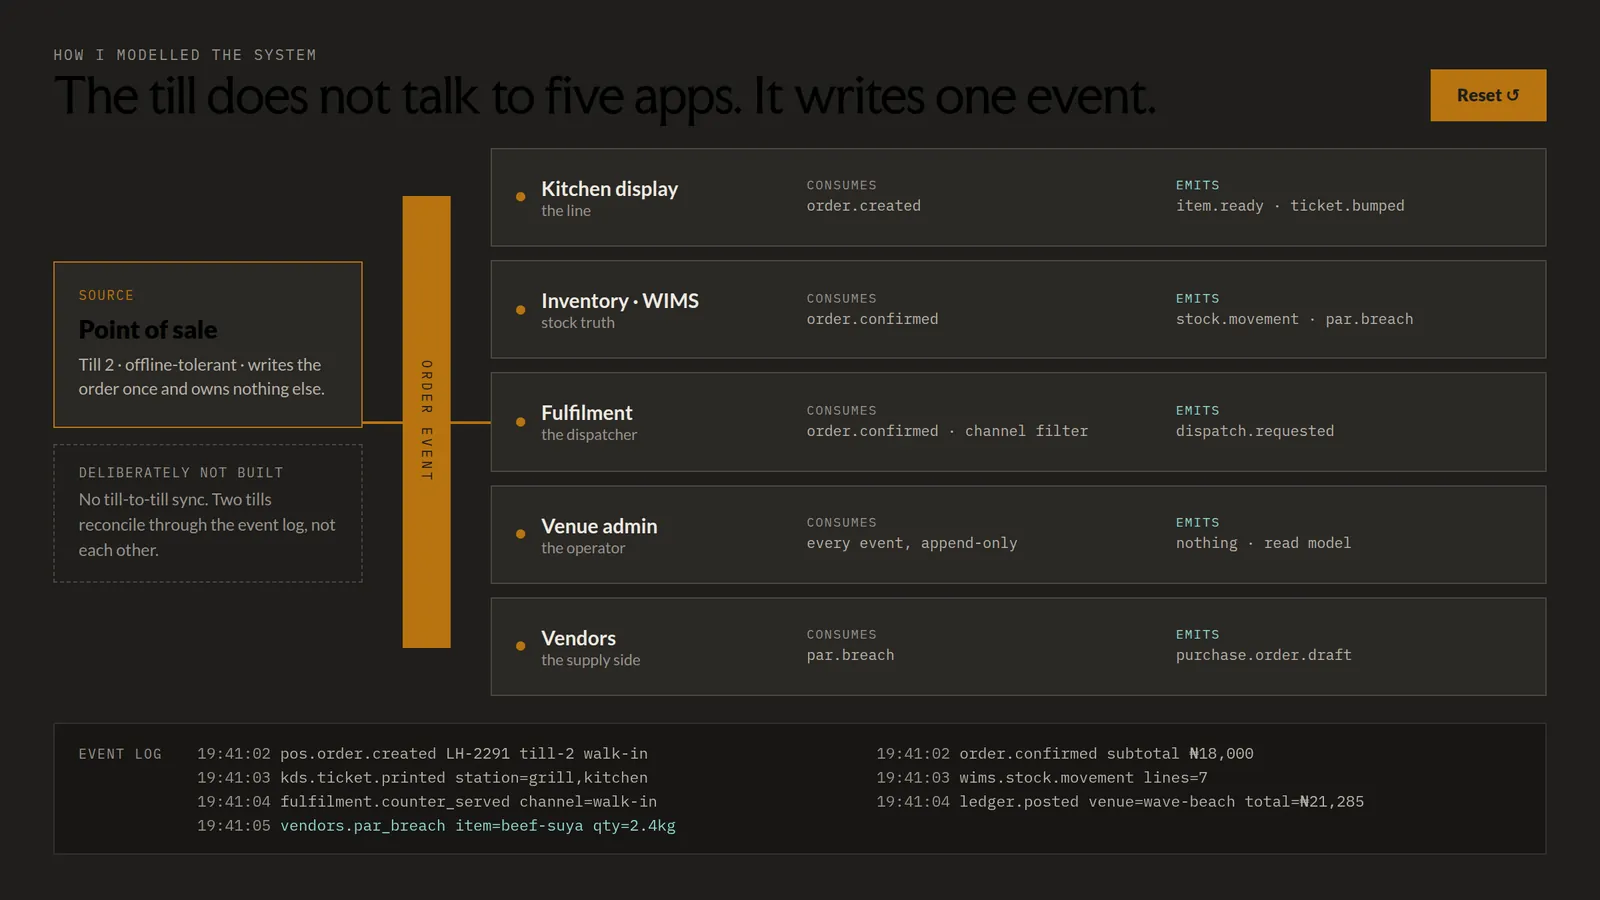Select the Kitchen display card title
Viewport: 1600px width, 900px height.
tap(609, 189)
